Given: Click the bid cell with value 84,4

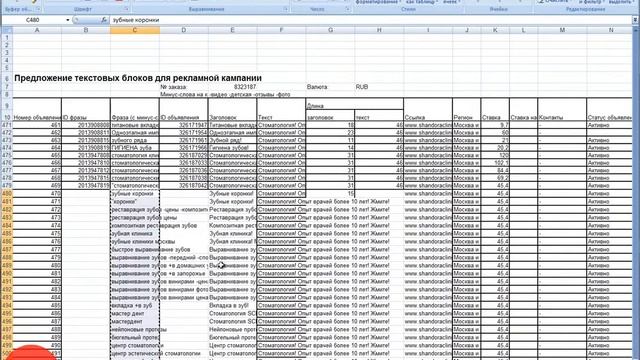Looking at the screenshot, I should tap(495, 170).
